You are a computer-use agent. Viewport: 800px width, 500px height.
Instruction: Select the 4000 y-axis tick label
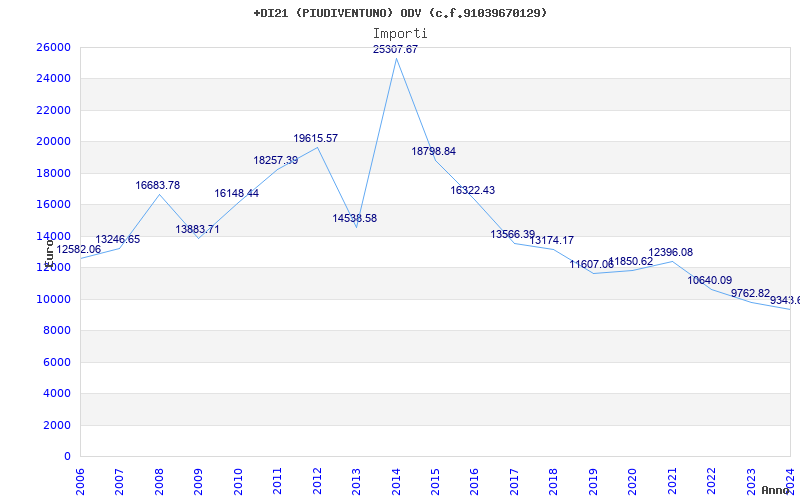tap(57, 393)
